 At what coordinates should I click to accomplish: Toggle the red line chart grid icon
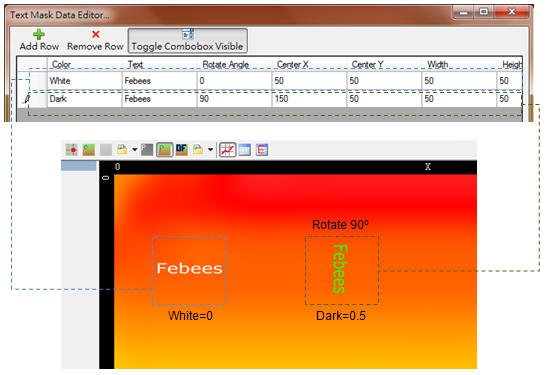tap(227, 150)
